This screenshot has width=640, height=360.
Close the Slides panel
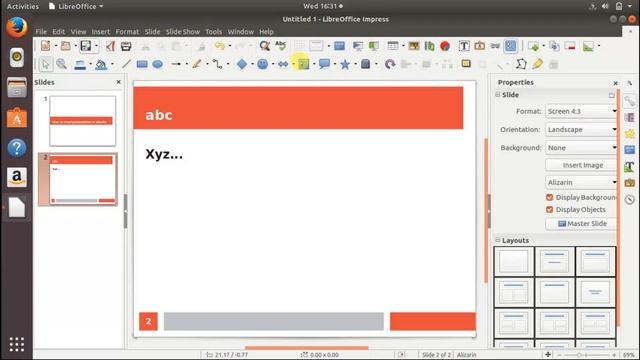[x=118, y=82]
